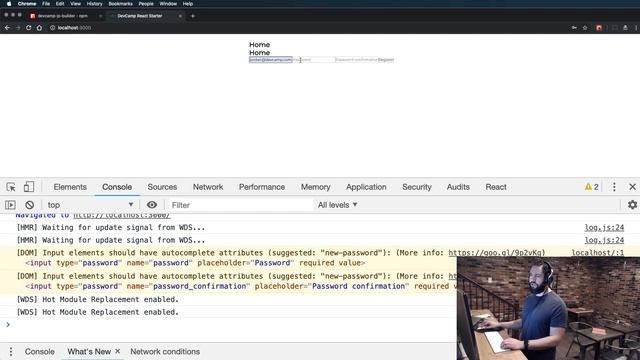Viewport: 640px width, 360px height.
Task: Click the browser home icon
Action: 39,28
